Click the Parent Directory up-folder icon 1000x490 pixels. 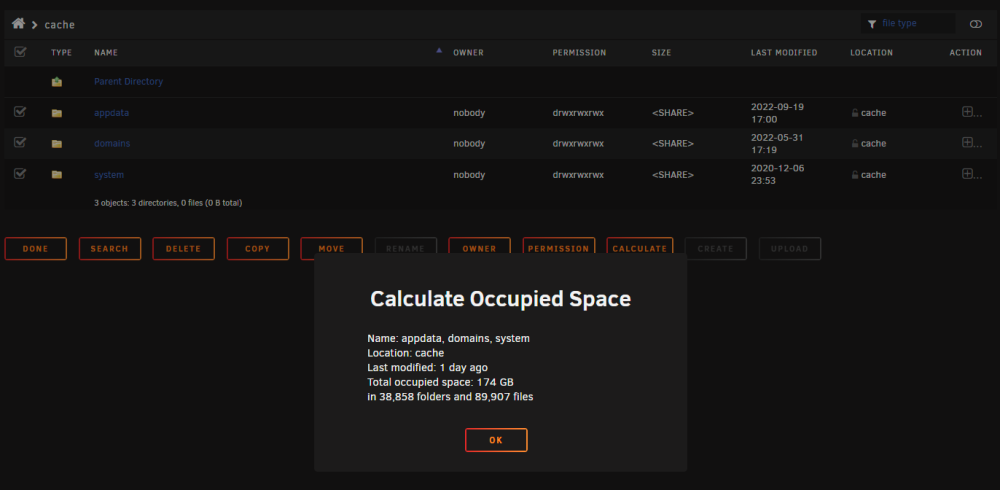[x=57, y=82]
